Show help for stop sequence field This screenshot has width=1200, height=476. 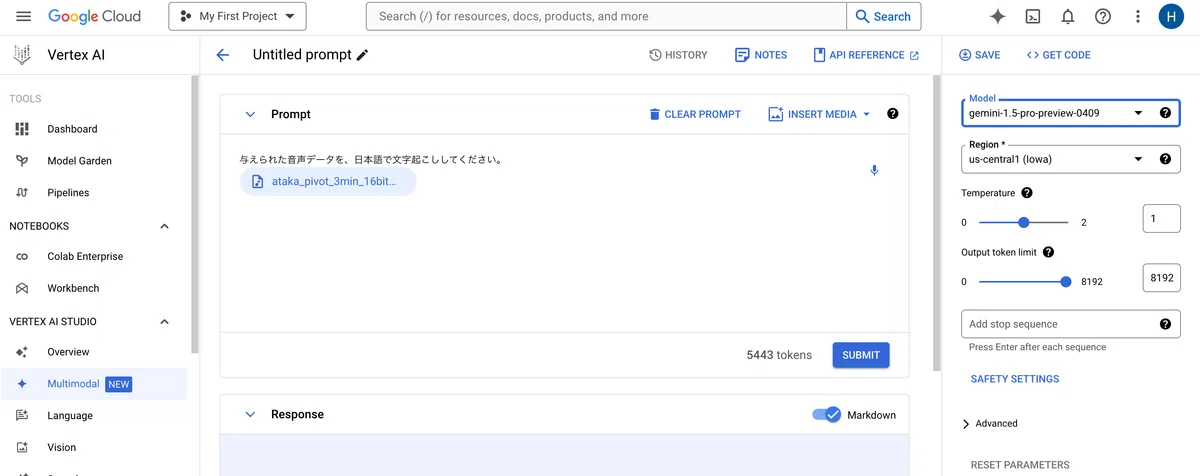1165,324
